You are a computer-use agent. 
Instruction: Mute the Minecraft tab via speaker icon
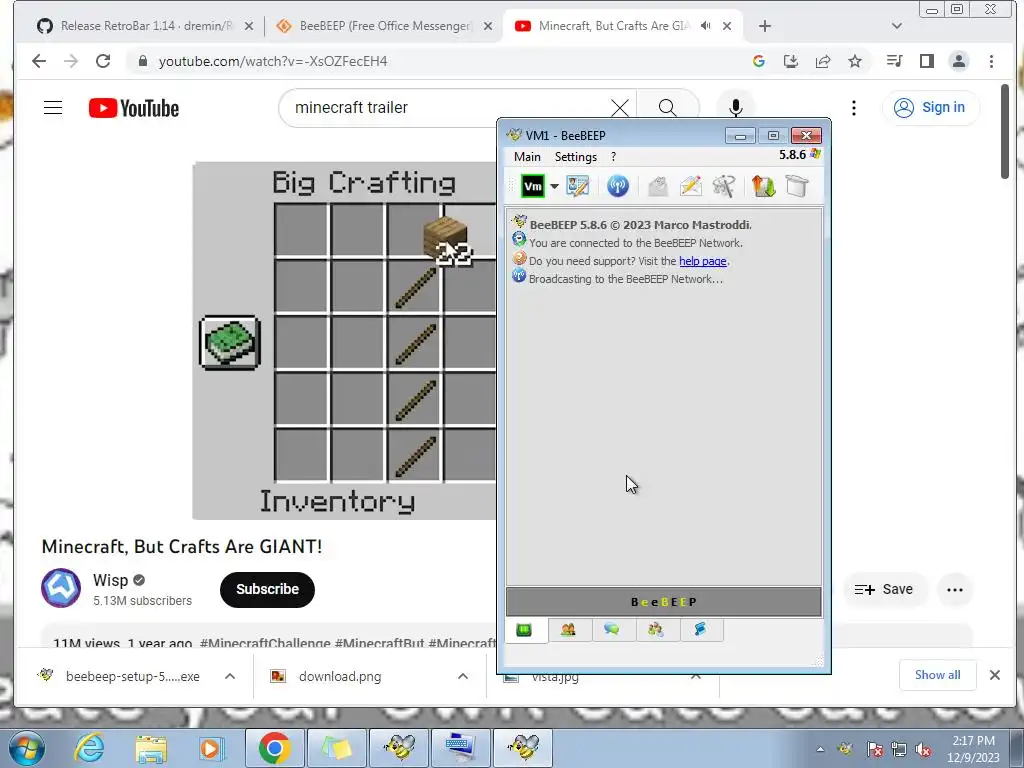point(706,26)
